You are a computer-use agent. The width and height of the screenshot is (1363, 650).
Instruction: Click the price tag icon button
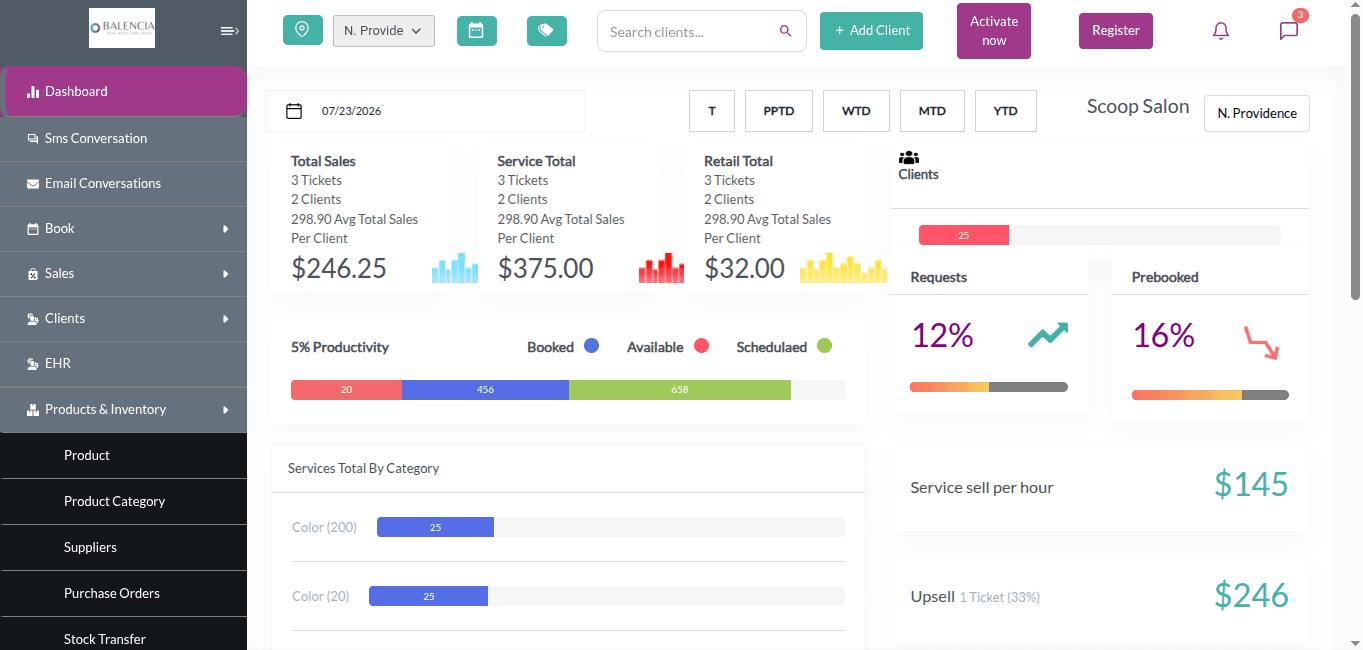click(547, 31)
